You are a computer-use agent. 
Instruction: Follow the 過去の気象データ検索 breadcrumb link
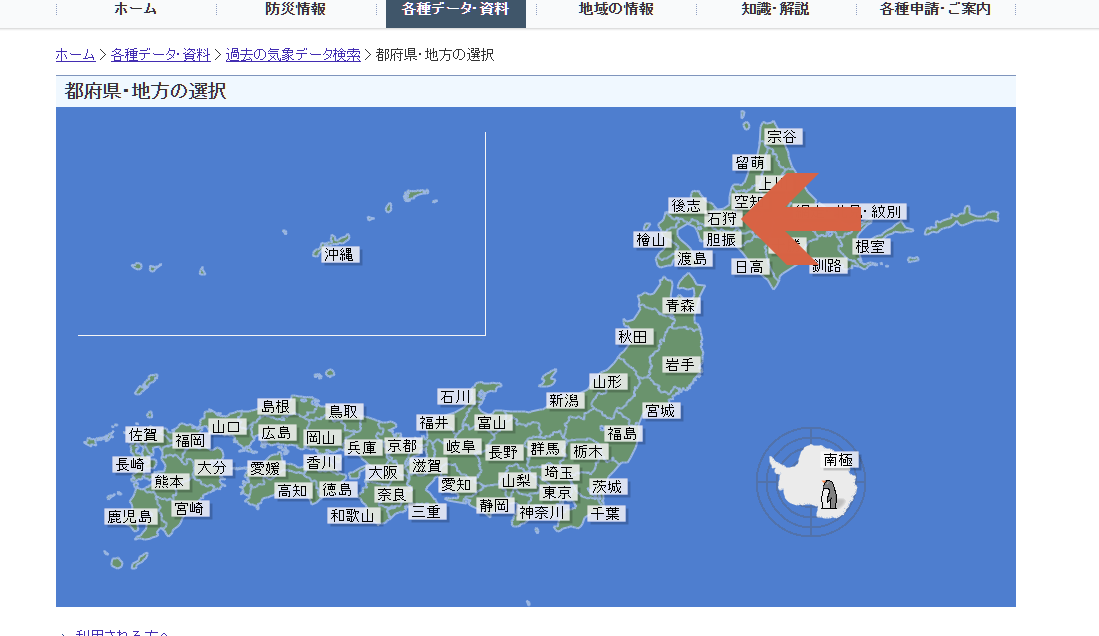click(x=293, y=55)
